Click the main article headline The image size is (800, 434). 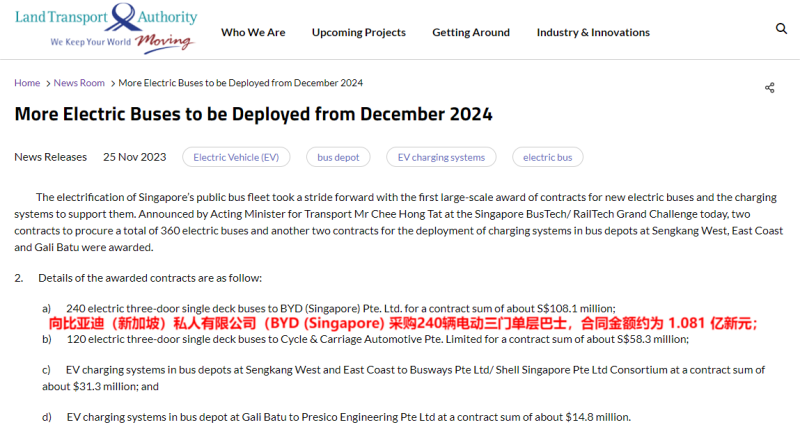click(x=253, y=114)
